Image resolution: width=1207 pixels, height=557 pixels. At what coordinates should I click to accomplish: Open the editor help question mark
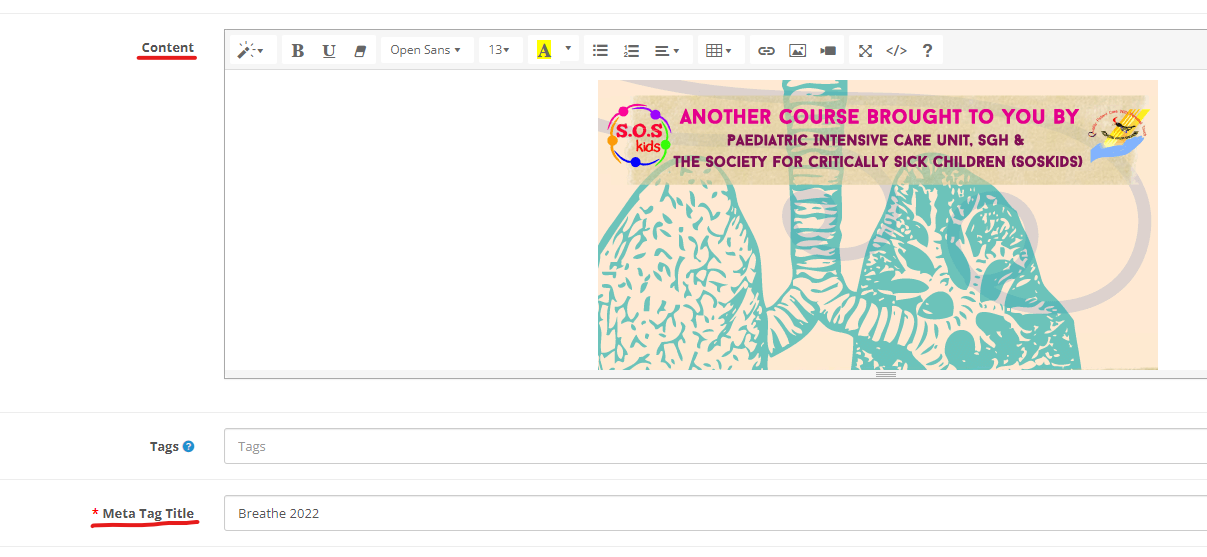pos(927,50)
